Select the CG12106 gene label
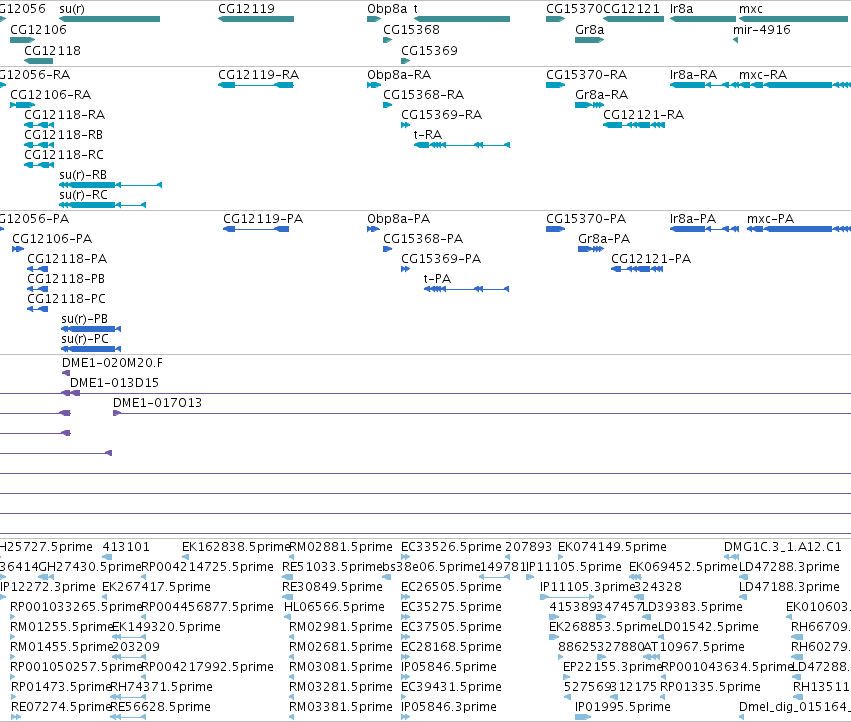The height and width of the screenshot is (722, 851). tap(39, 29)
